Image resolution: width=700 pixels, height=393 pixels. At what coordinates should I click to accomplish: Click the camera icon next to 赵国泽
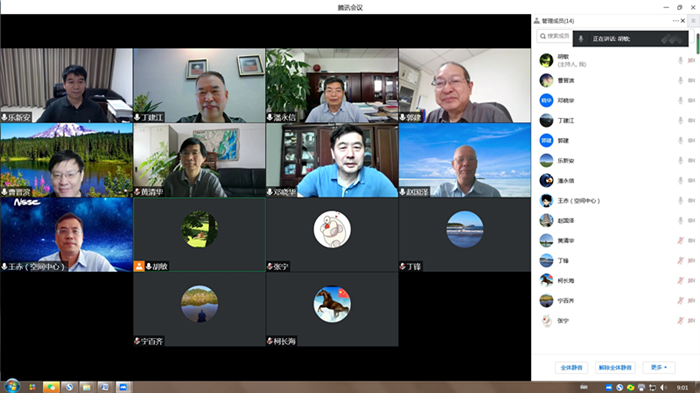coord(692,221)
